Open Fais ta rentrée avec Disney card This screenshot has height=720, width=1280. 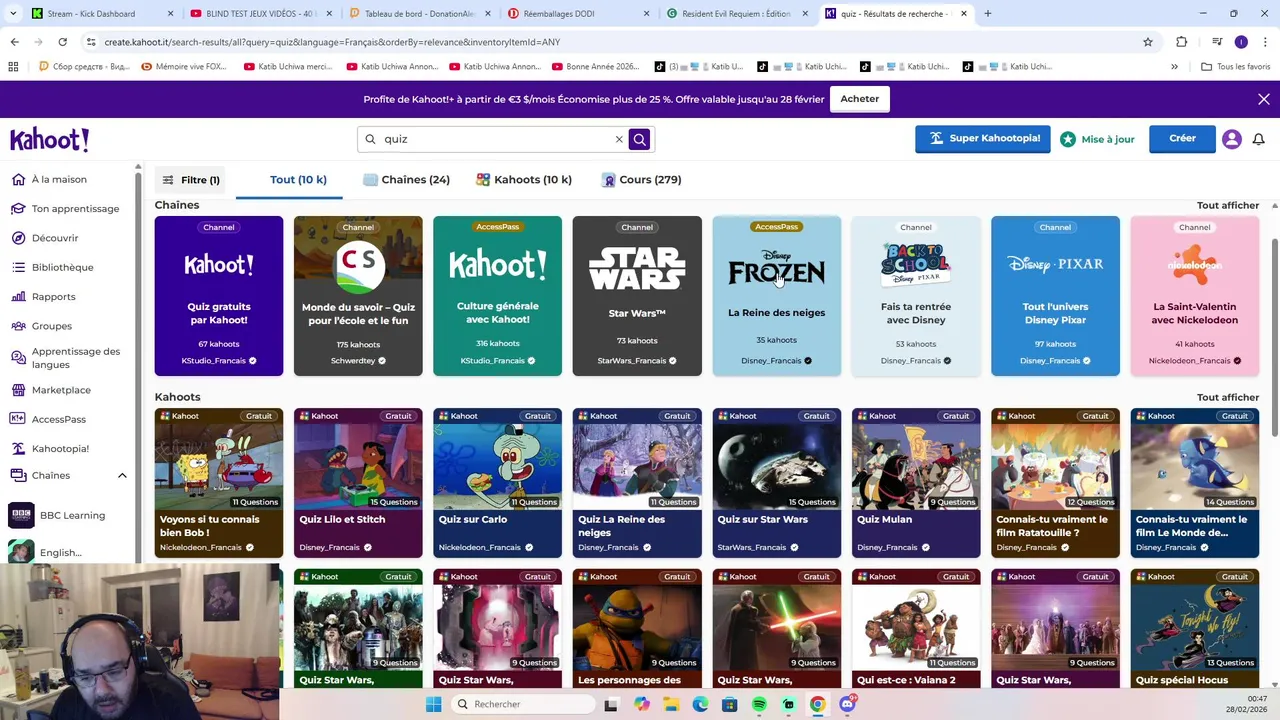click(916, 296)
